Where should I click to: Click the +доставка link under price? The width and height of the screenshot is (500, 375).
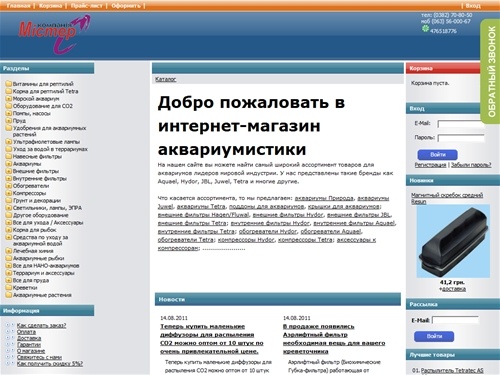[x=453, y=289]
